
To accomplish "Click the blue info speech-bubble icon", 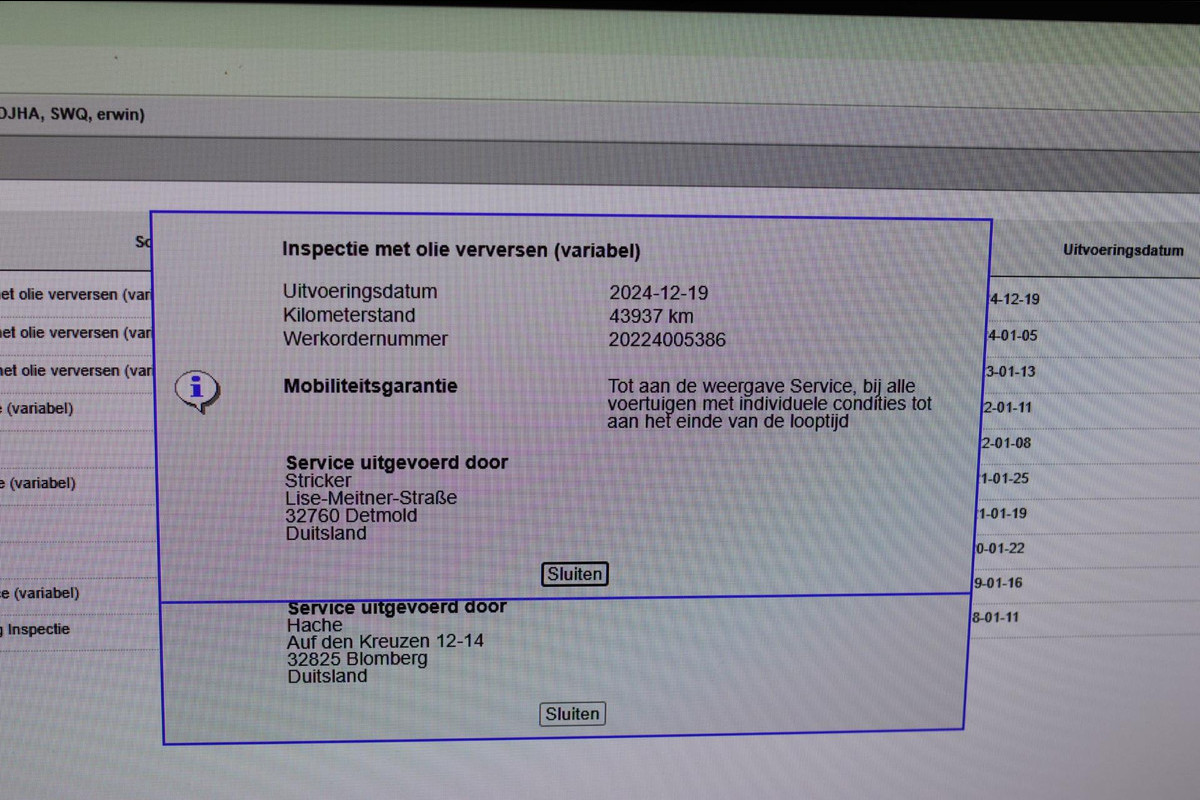I will point(196,390).
